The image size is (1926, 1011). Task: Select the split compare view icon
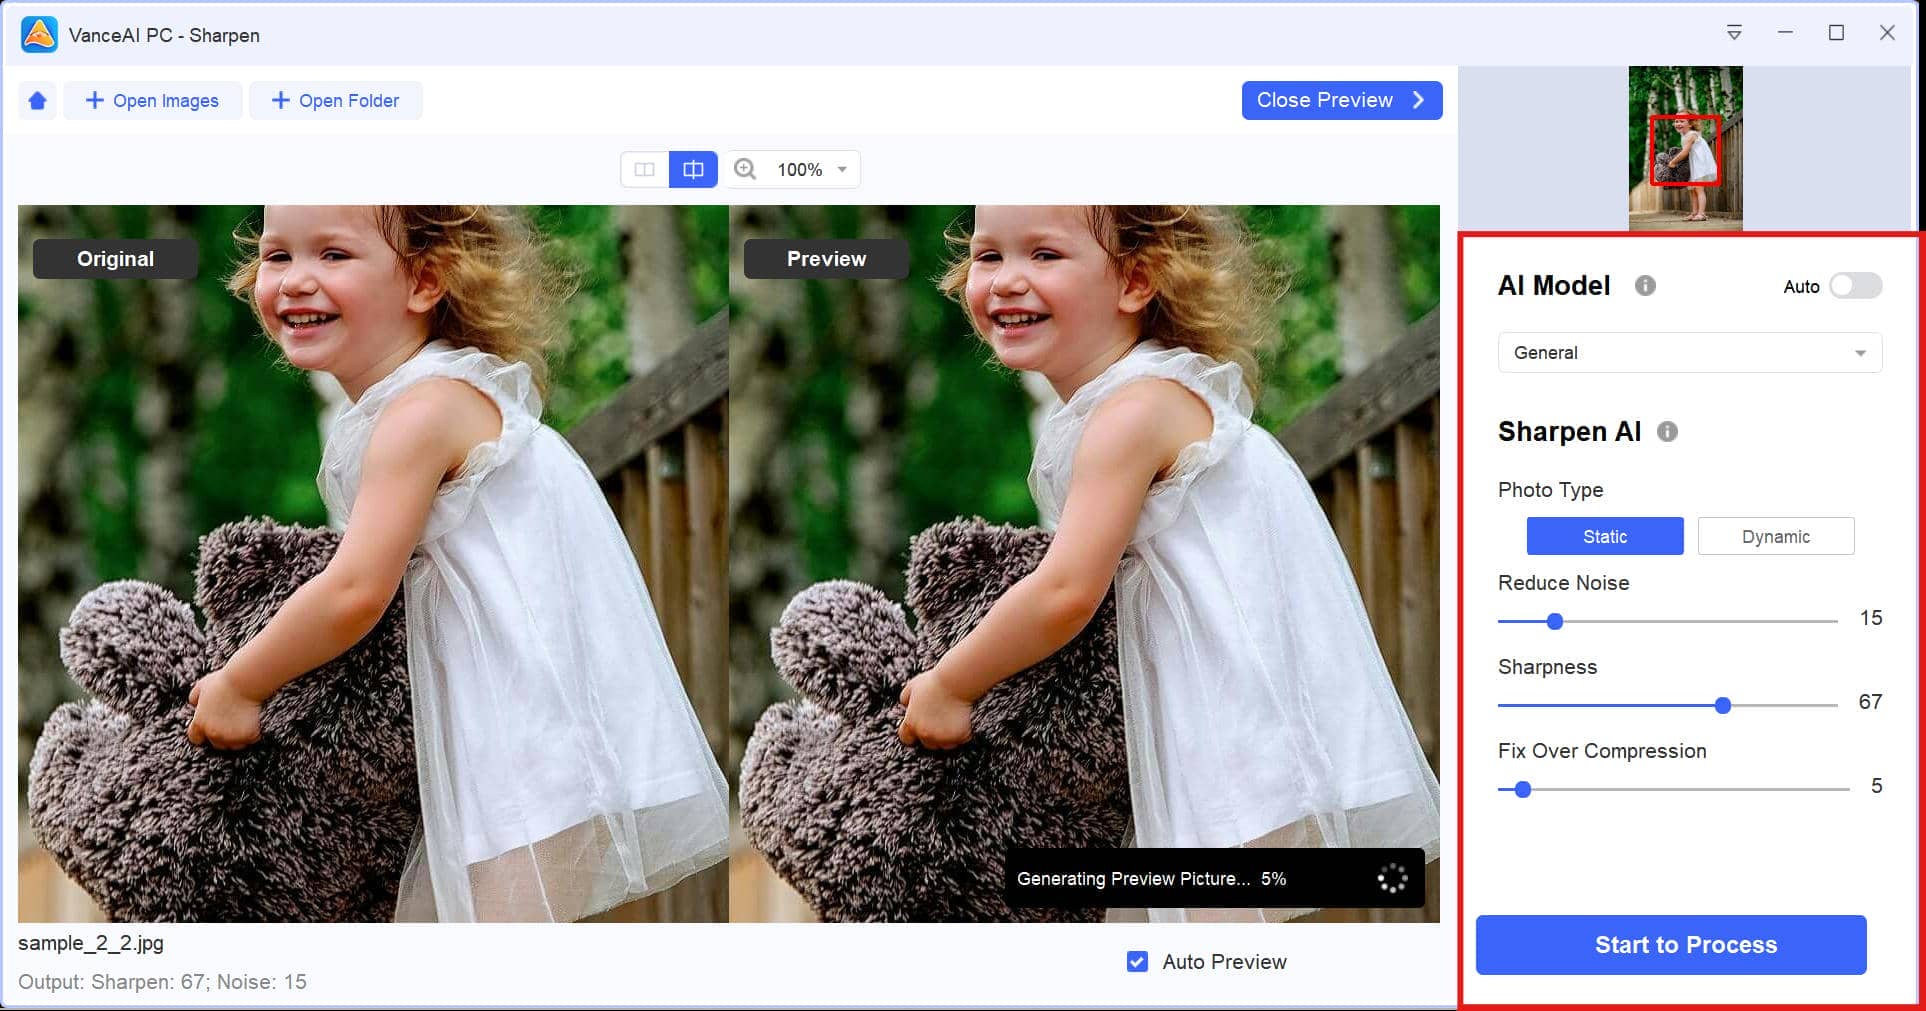pos(693,170)
